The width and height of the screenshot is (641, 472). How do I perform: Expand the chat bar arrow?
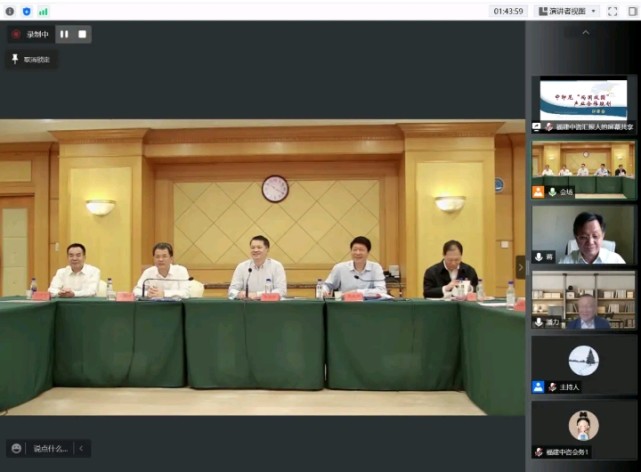[81, 448]
